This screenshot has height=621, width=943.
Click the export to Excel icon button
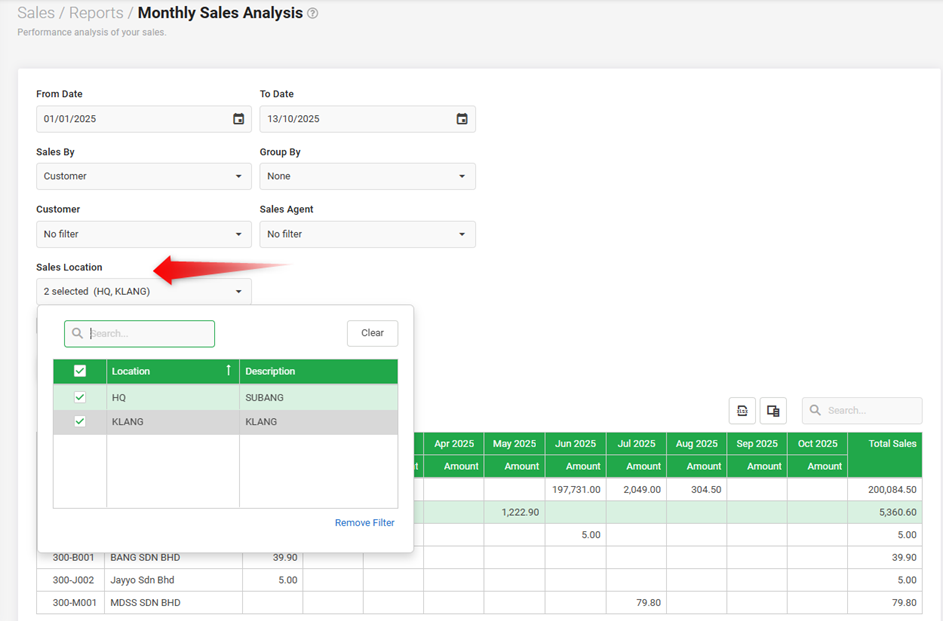742,411
